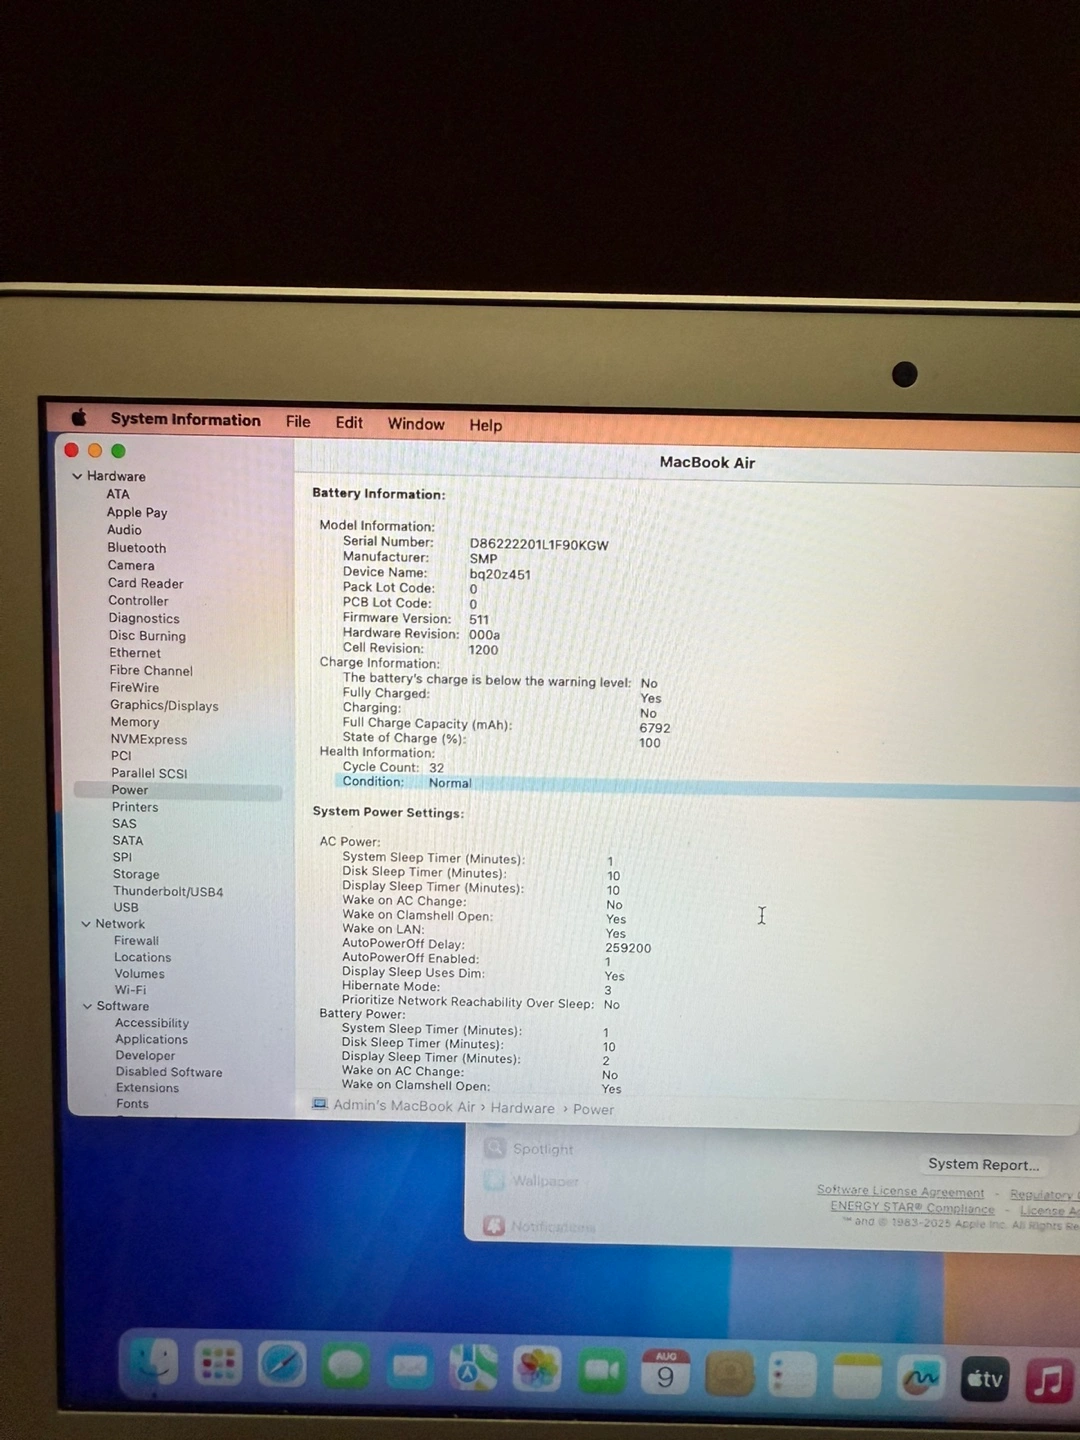Image resolution: width=1080 pixels, height=1440 pixels.
Task: Select ATA in the sidebar
Action: point(118,494)
